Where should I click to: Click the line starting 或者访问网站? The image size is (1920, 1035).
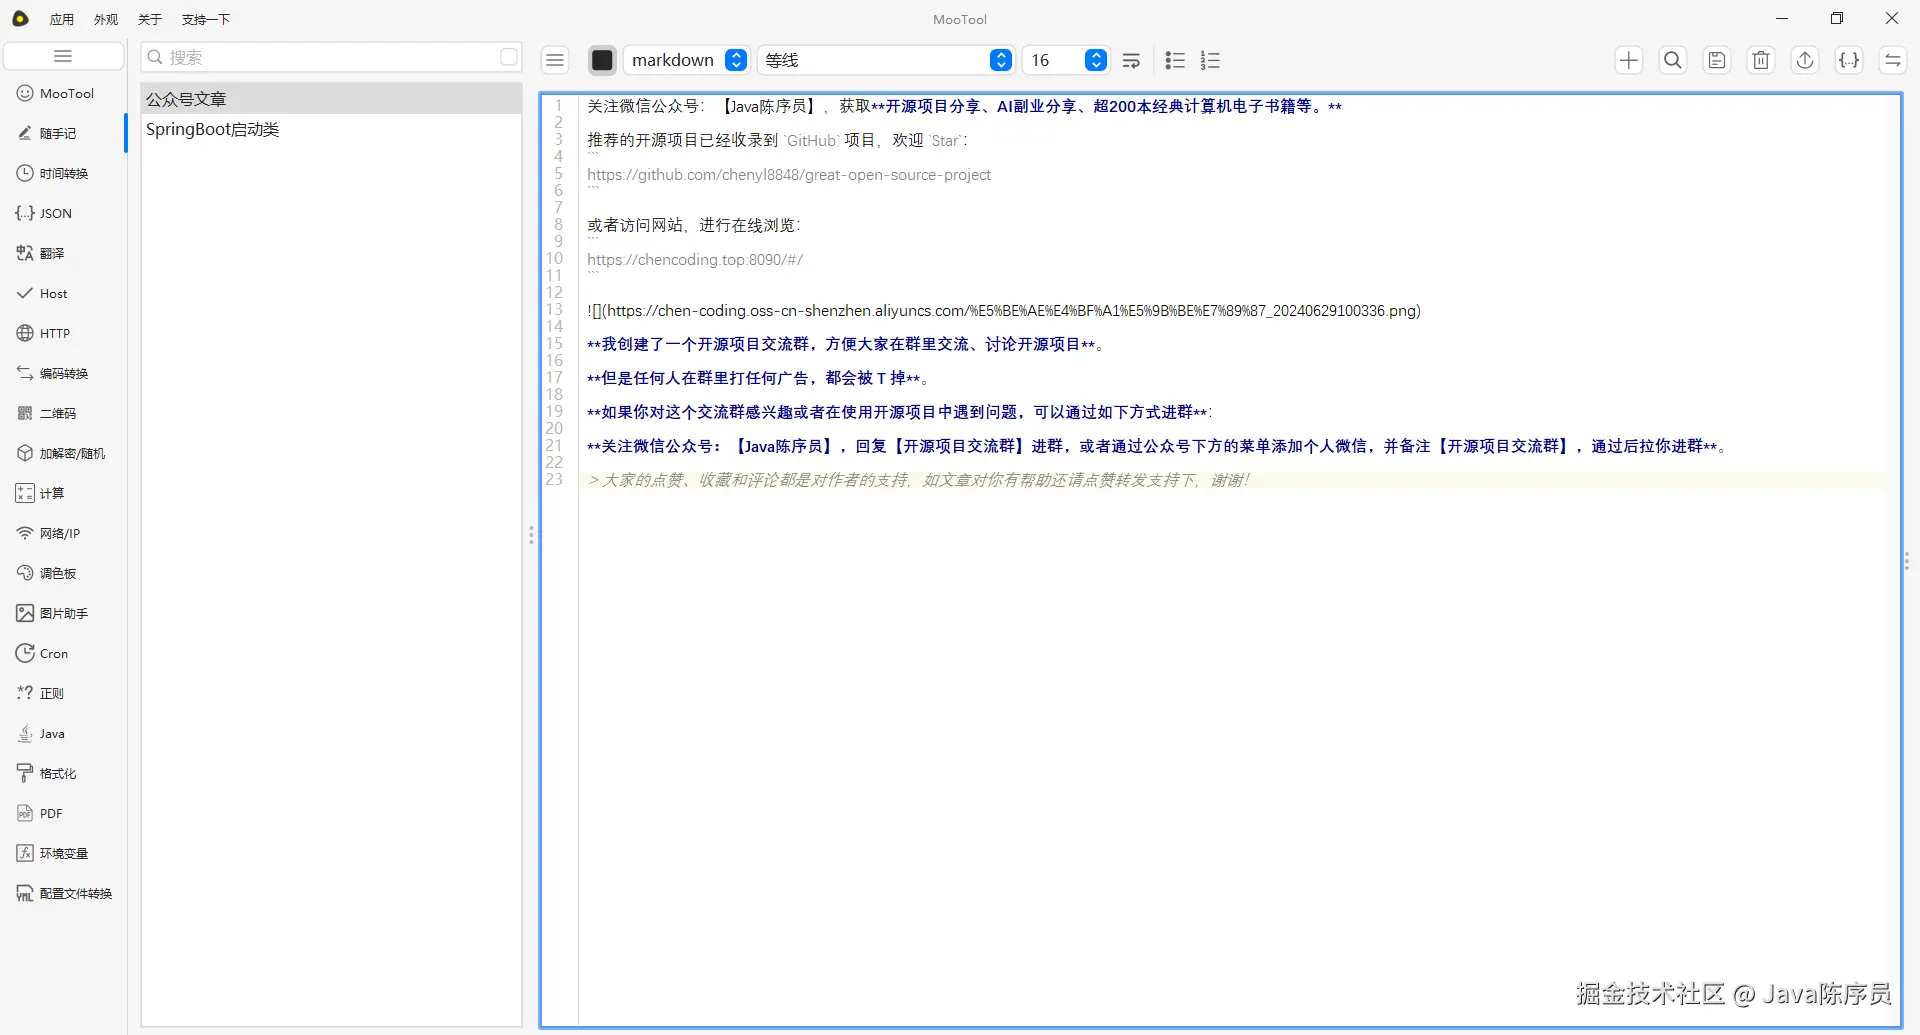click(x=694, y=226)
